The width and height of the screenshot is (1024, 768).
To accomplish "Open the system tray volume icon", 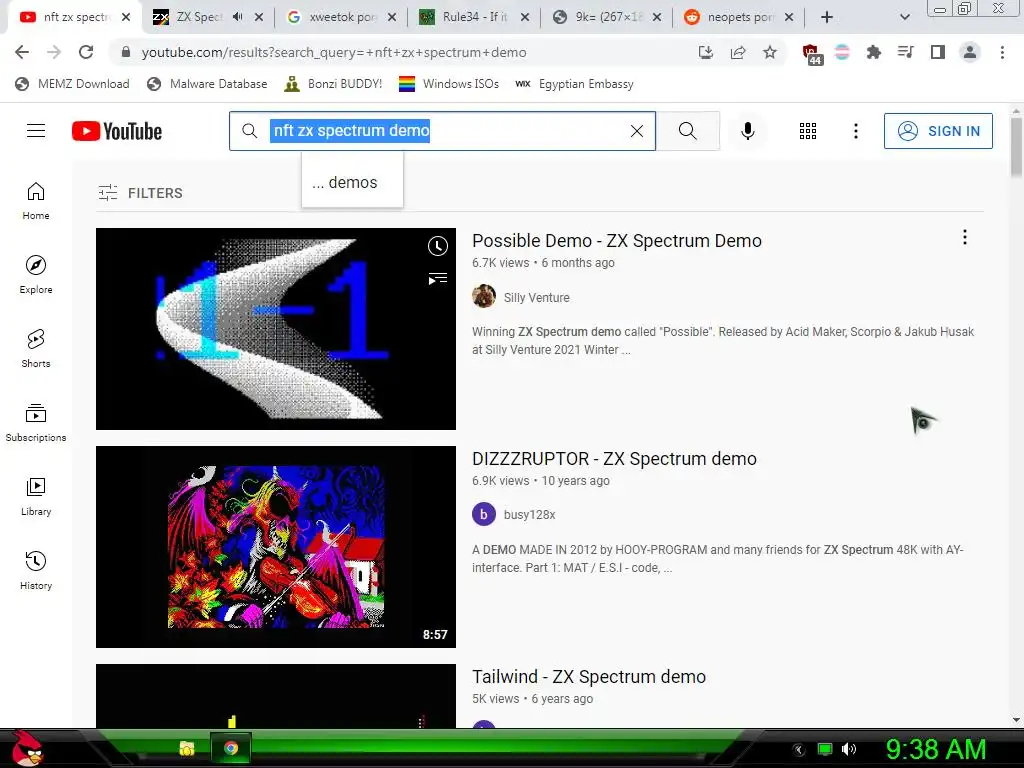I will pyautogui.click(x=849, y=749).
